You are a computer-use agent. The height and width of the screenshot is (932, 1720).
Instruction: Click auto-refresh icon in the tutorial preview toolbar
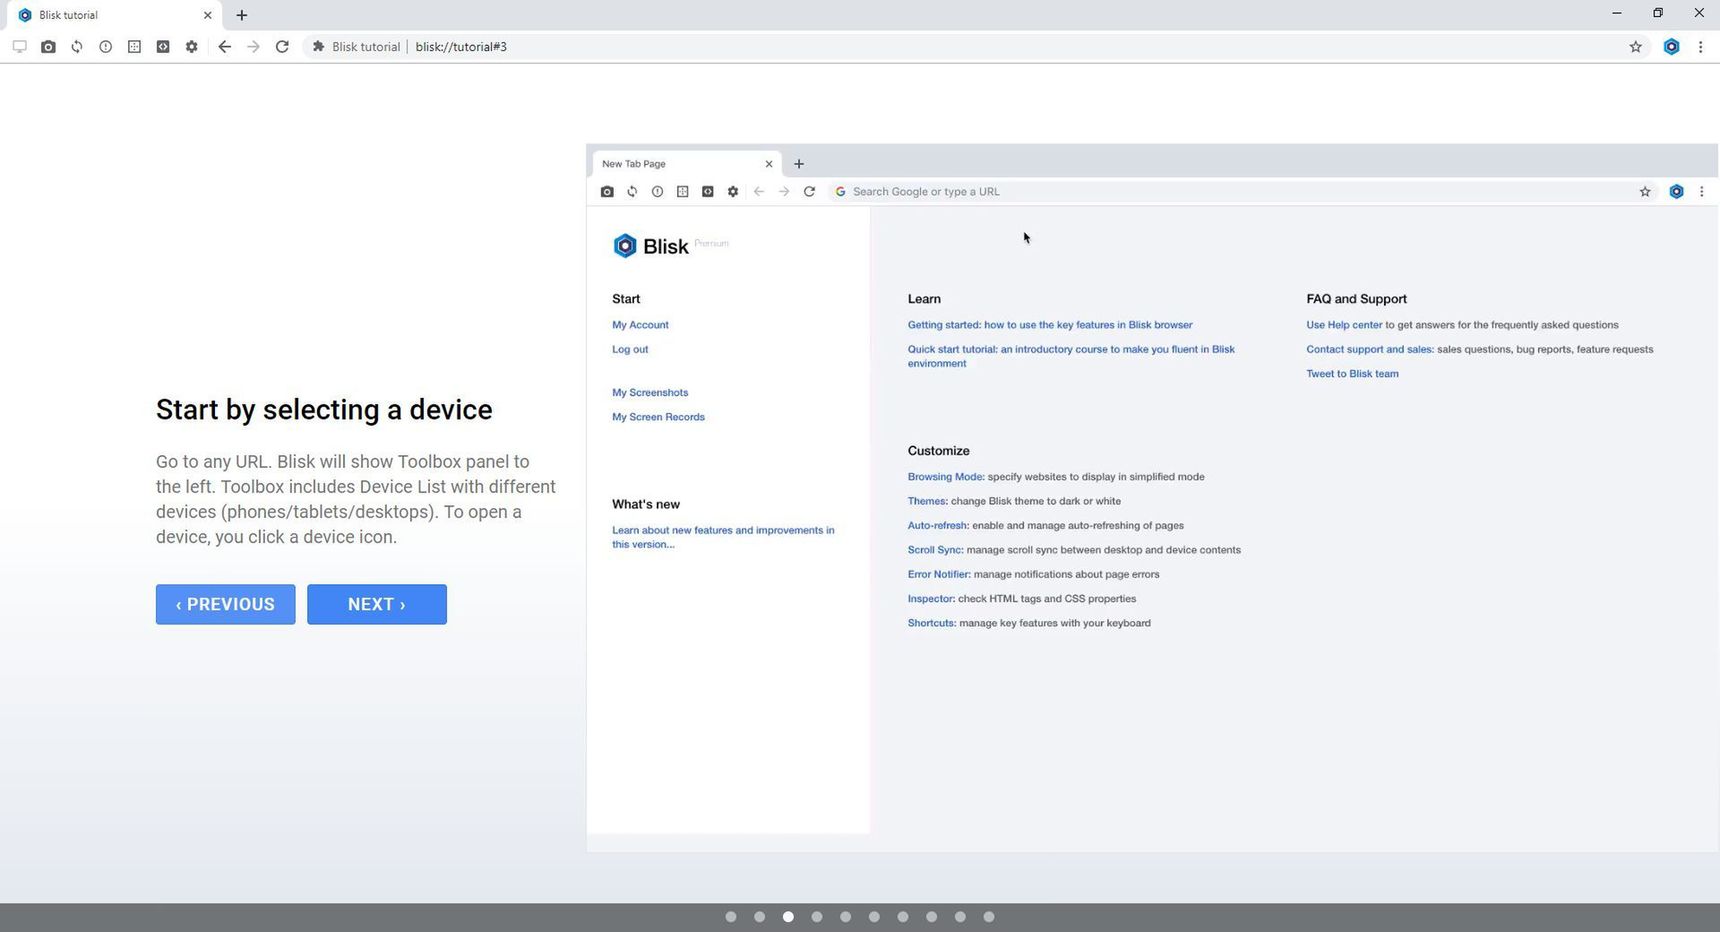coord(632,192)
